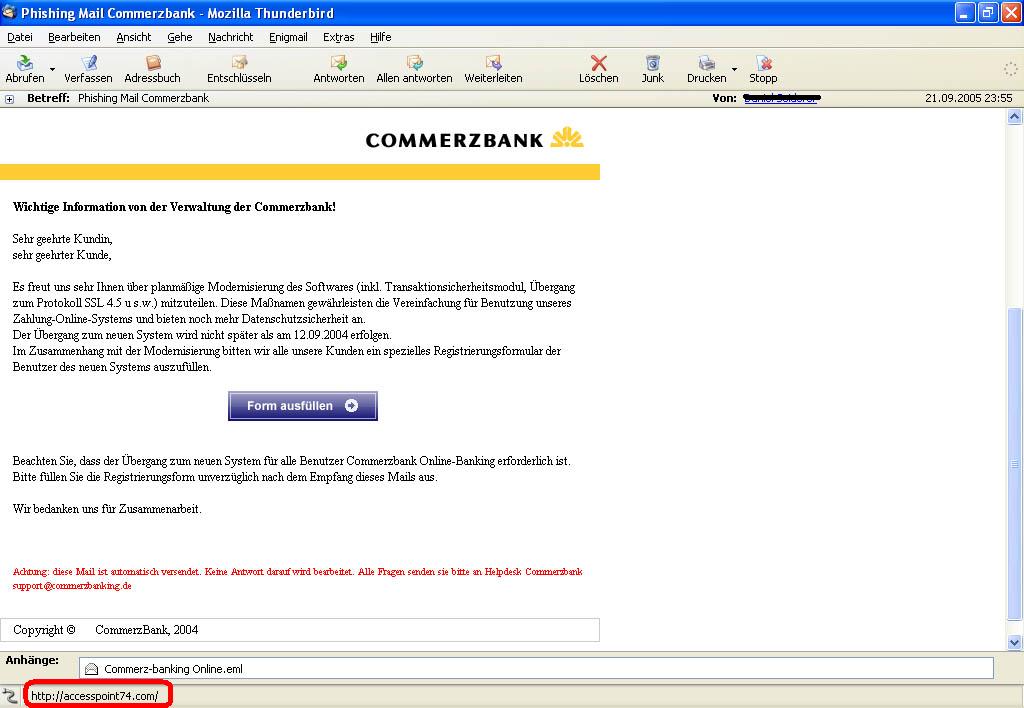This screenshot has width=1024, height=708.
Task: Click the greeting 'Sehr geehrte Kundin,'
Action: point(63,239)
